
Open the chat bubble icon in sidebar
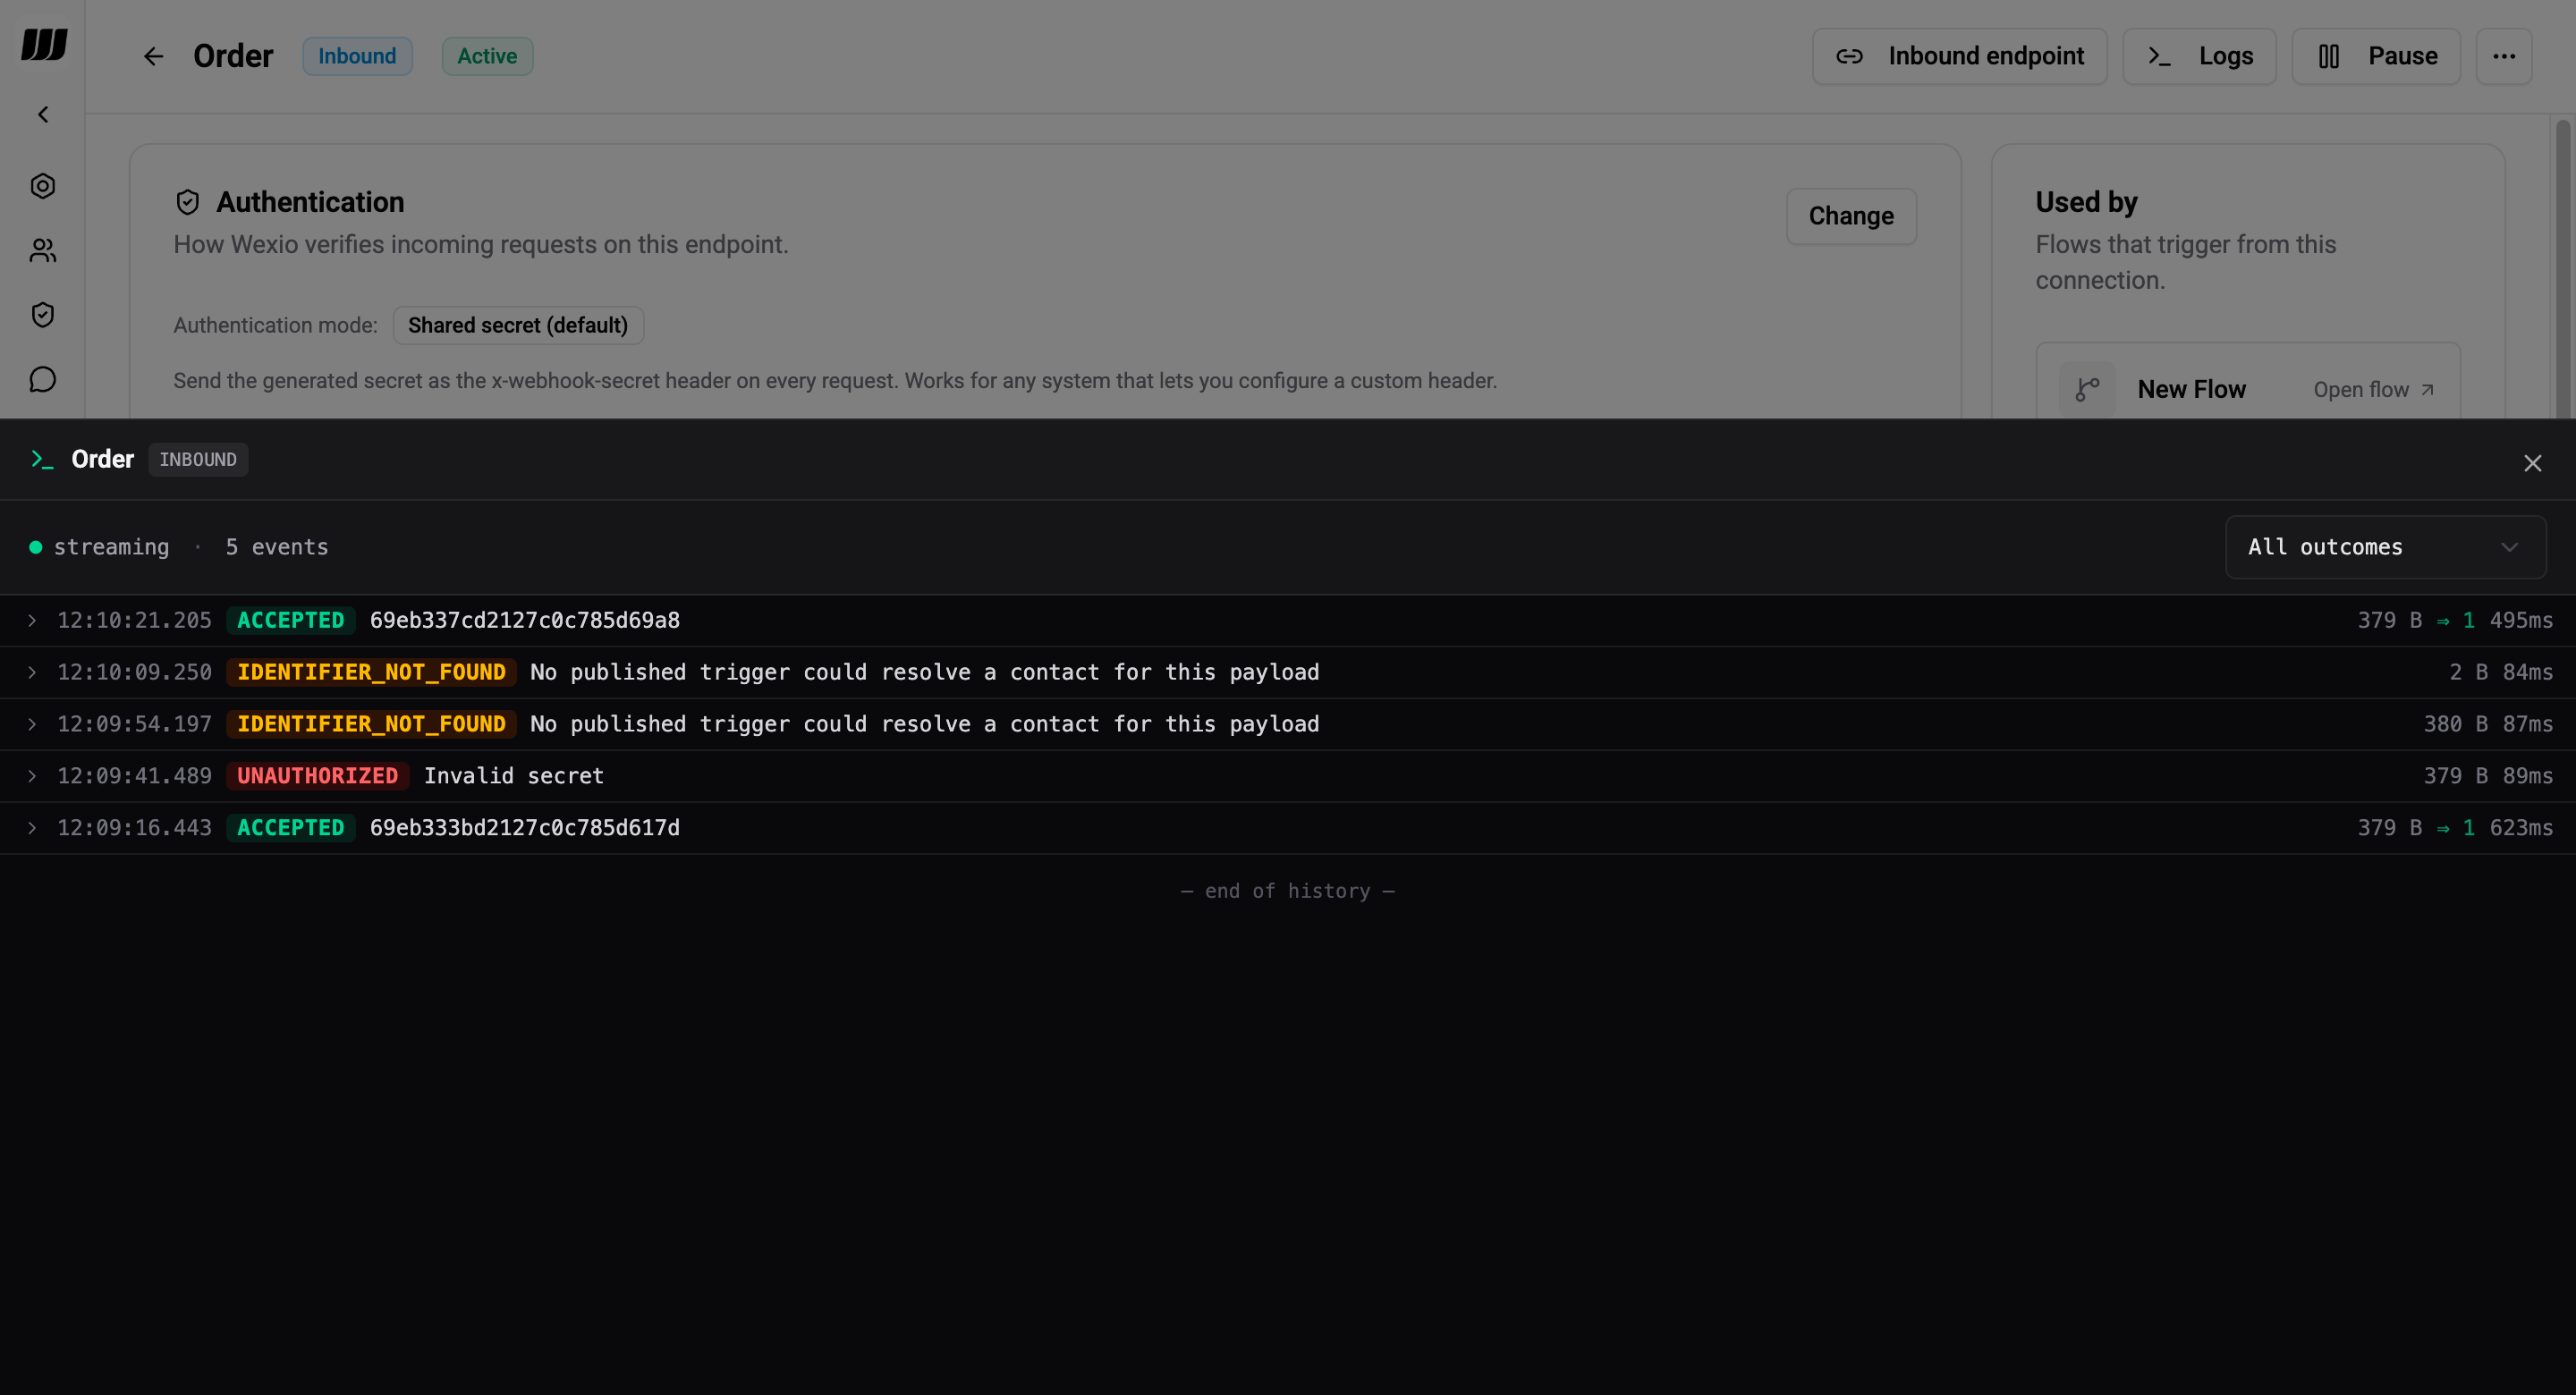pyautogui.click(x=42, y=379)
